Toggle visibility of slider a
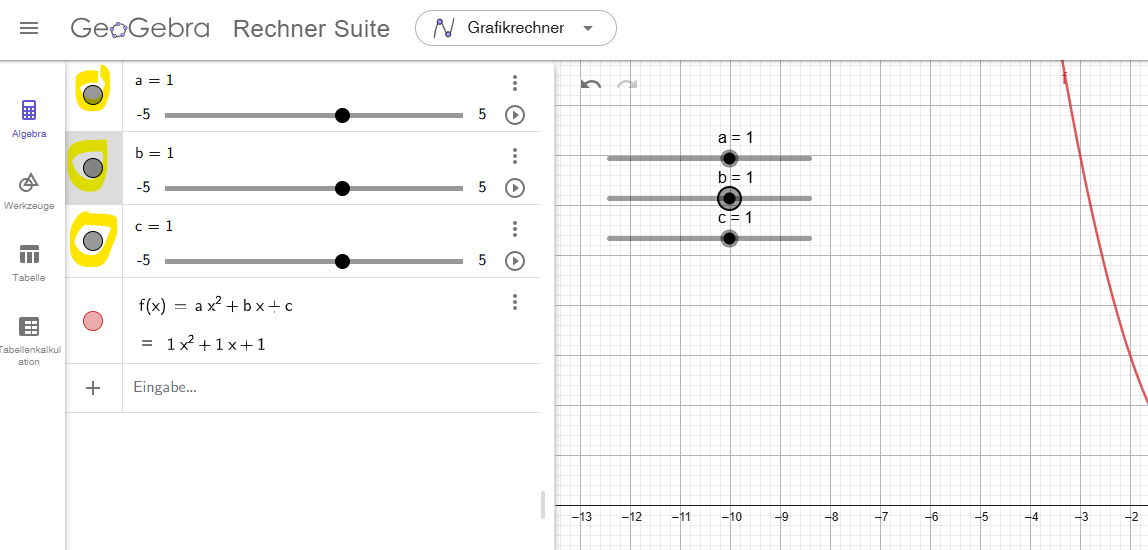The image size is (1148, 550). tap(93, 95)
